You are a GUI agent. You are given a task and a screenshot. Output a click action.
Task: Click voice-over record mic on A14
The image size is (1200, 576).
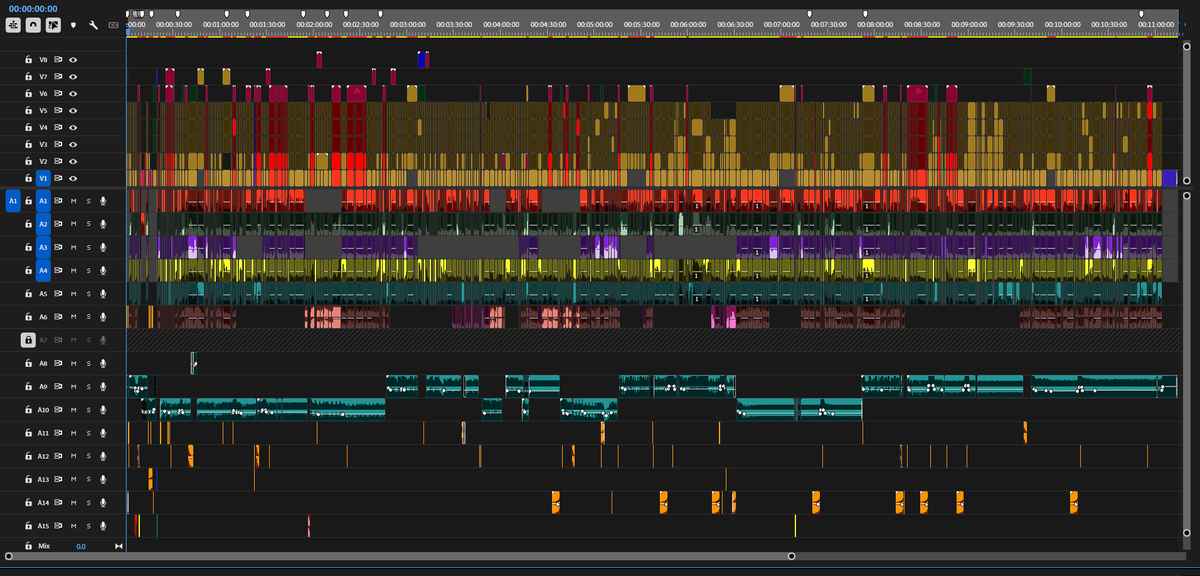tap(103, 502)
